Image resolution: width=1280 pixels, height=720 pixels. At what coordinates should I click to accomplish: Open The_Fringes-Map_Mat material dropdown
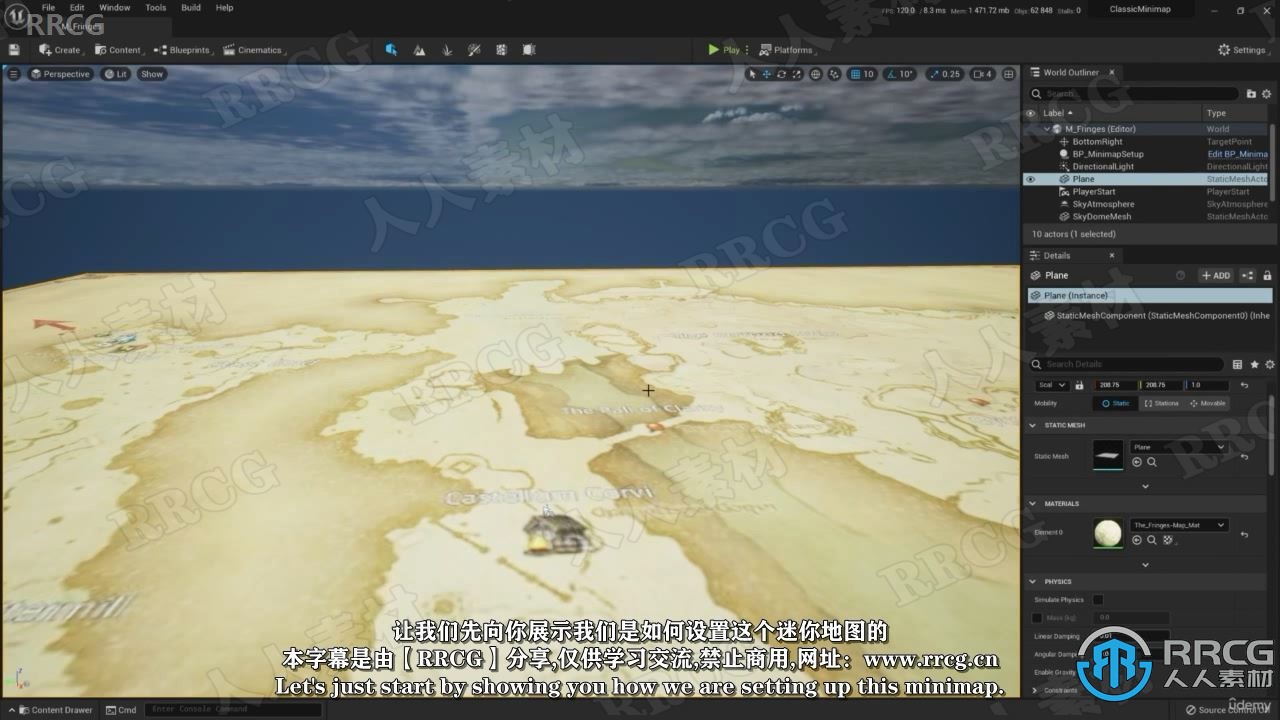[x=1179, y=525]
